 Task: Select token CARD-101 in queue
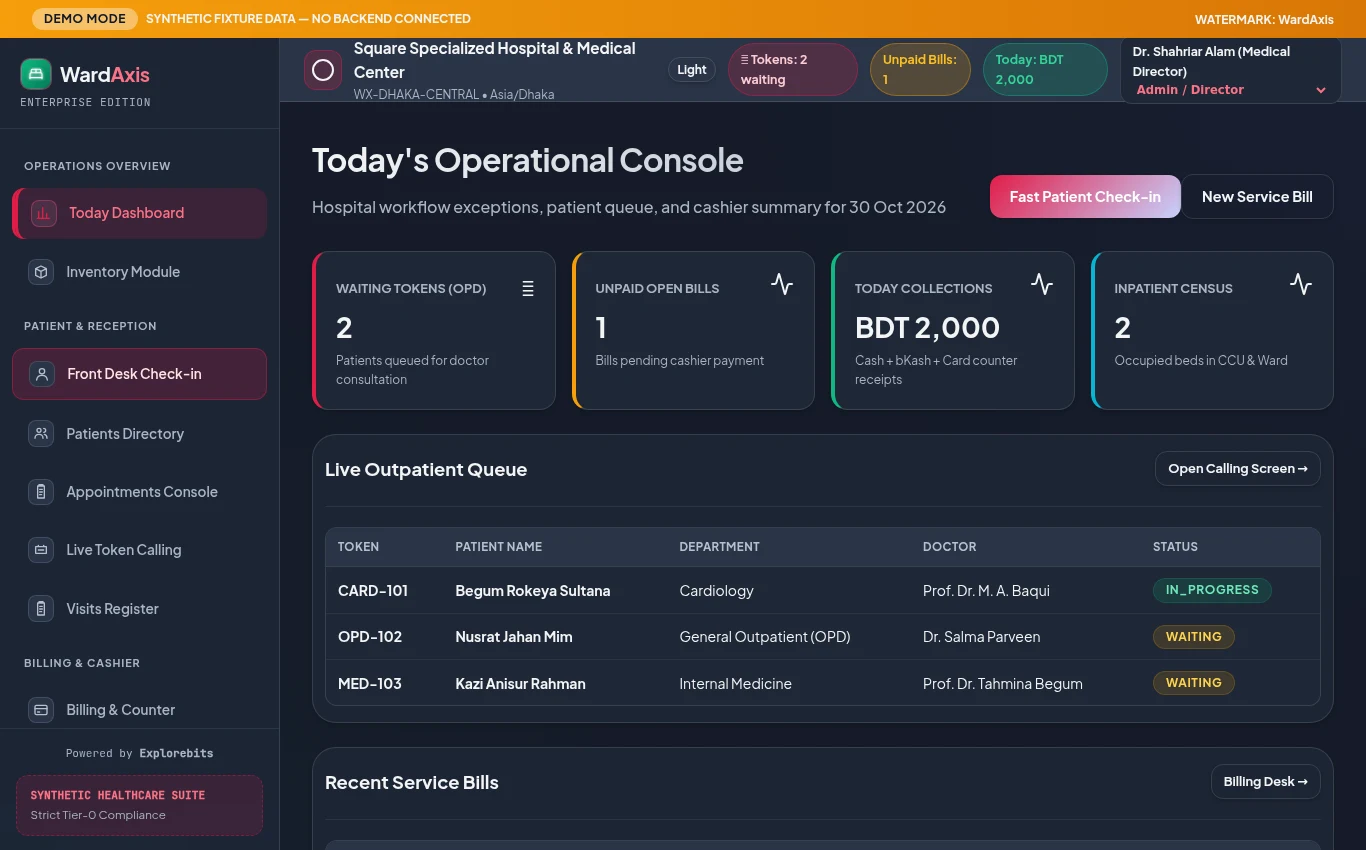click(373, 591)
